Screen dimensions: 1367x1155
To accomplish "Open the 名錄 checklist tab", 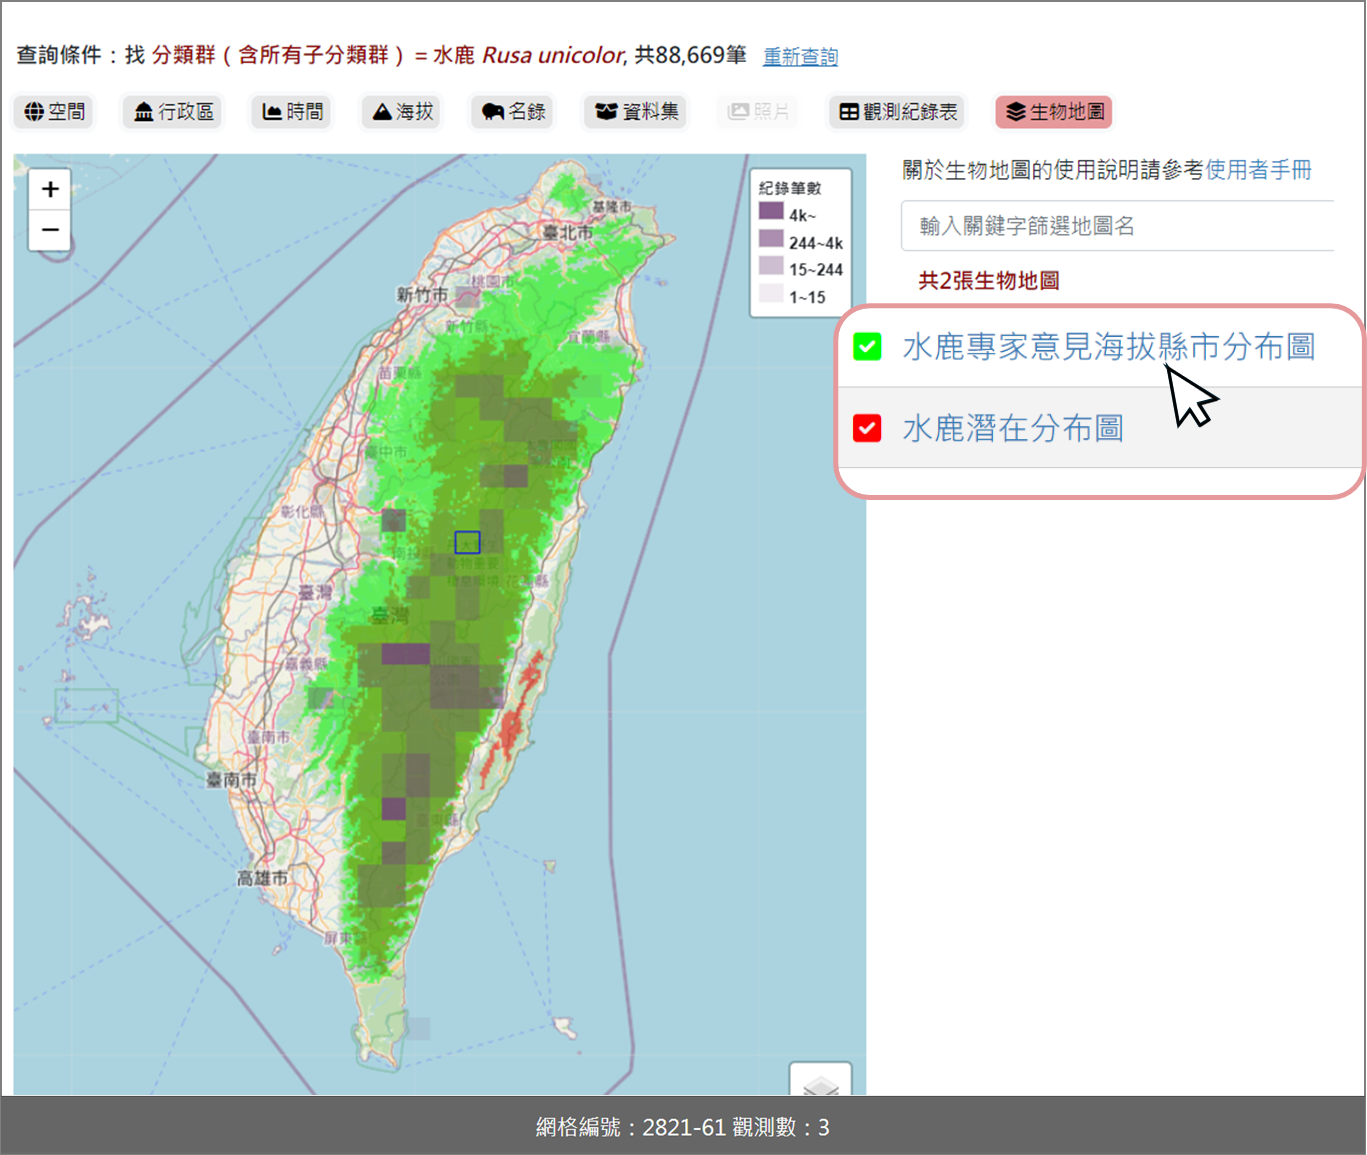I will coord(514,112).
